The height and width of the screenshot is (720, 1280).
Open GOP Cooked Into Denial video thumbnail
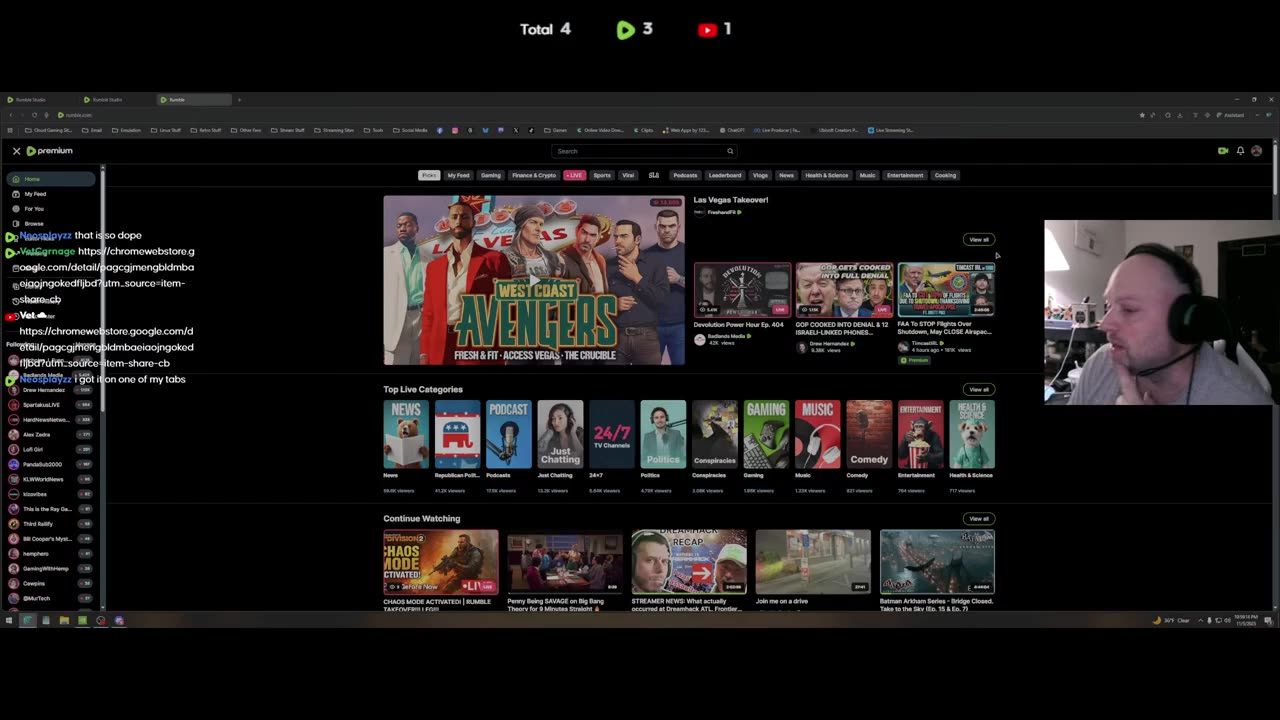pos(844,290)
